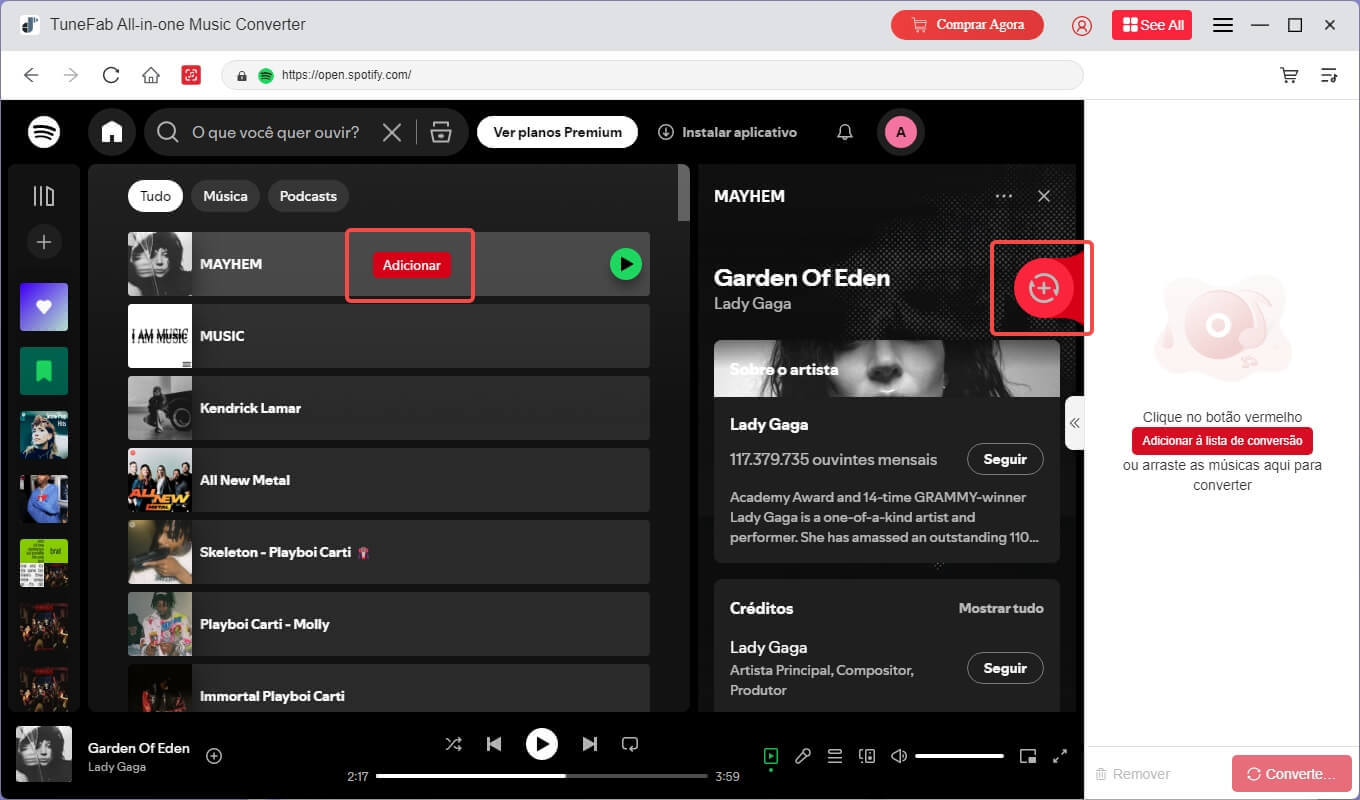Open the user profile avatar A
The image size is (1360, 800).
(x=901, y=132)
